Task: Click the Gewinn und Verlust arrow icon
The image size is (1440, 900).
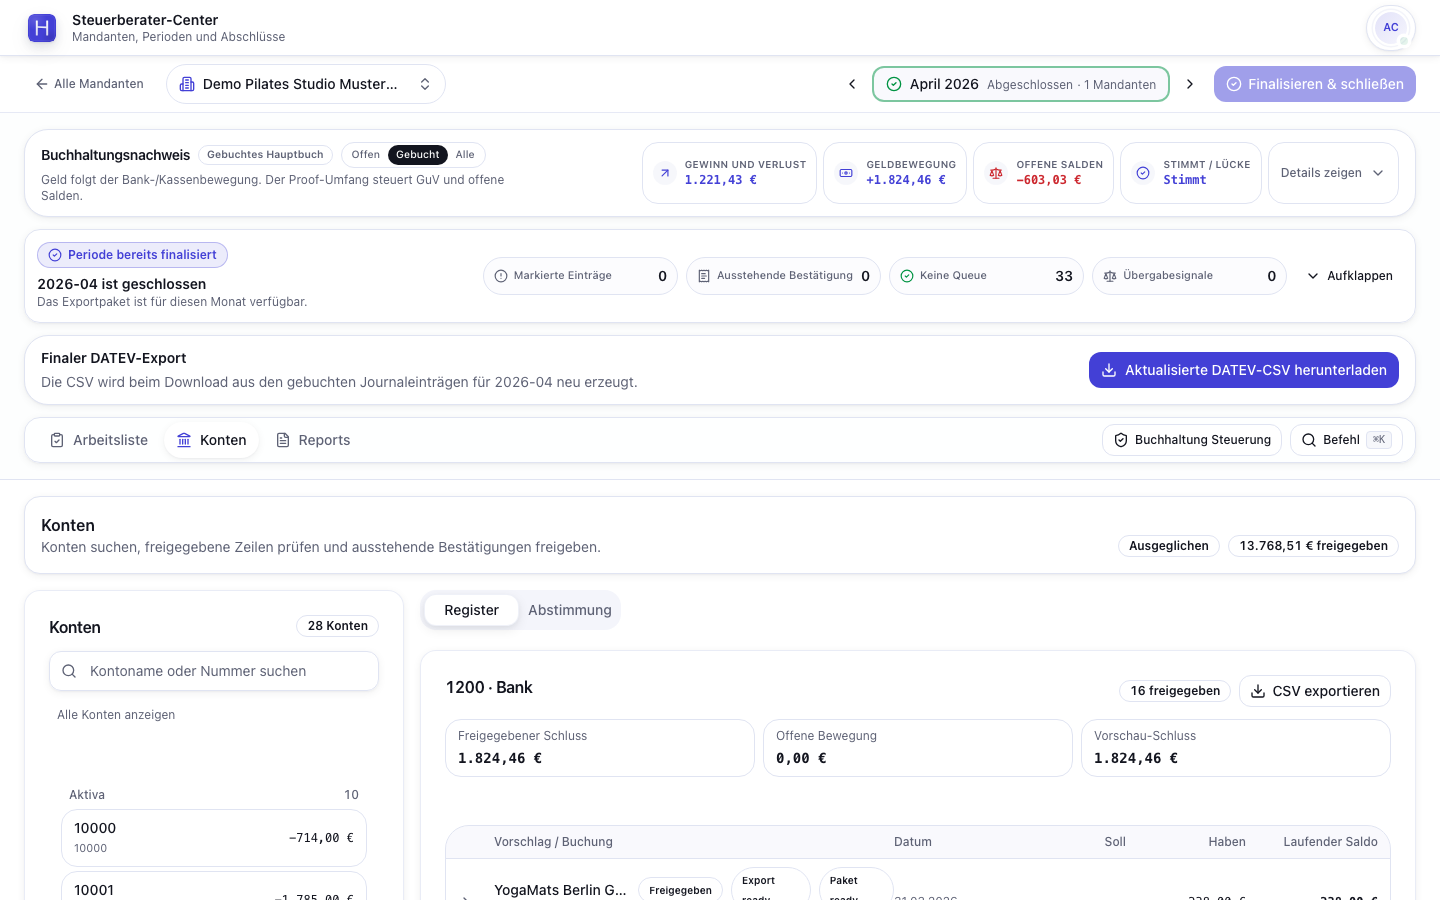Action: [x=665, y=173]
